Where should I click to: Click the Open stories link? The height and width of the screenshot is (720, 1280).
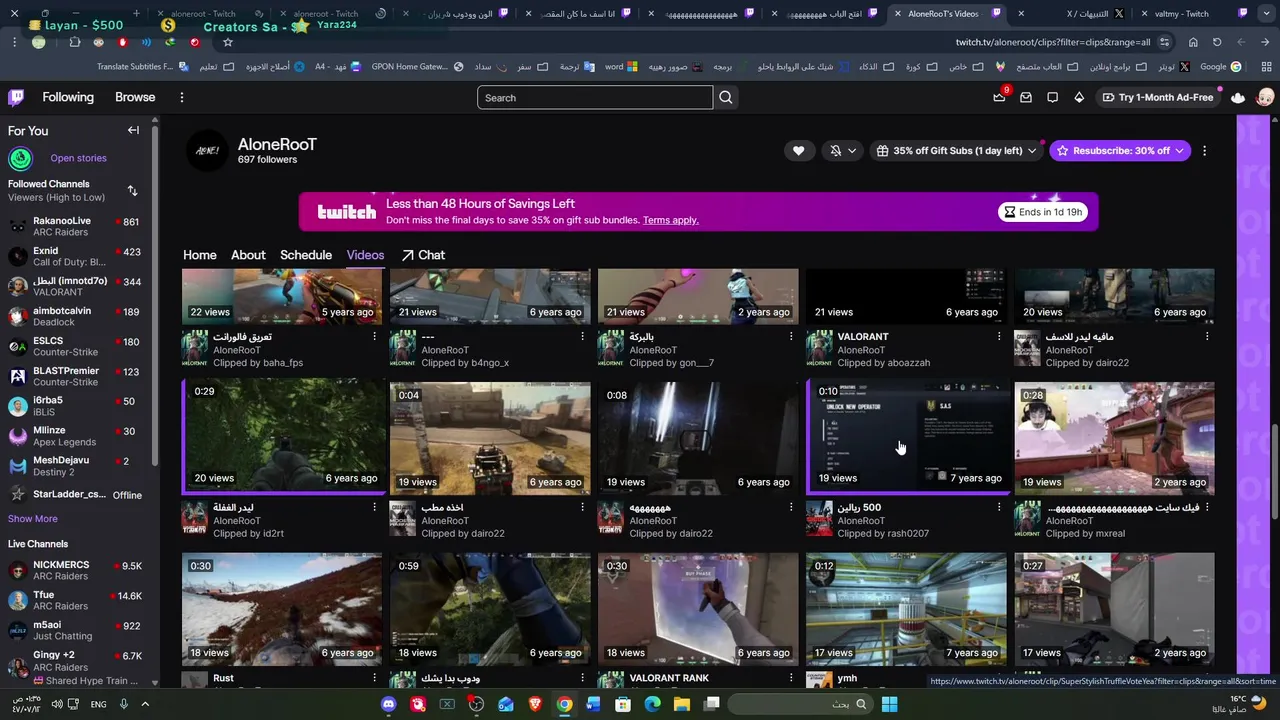[x=78, y=158]
